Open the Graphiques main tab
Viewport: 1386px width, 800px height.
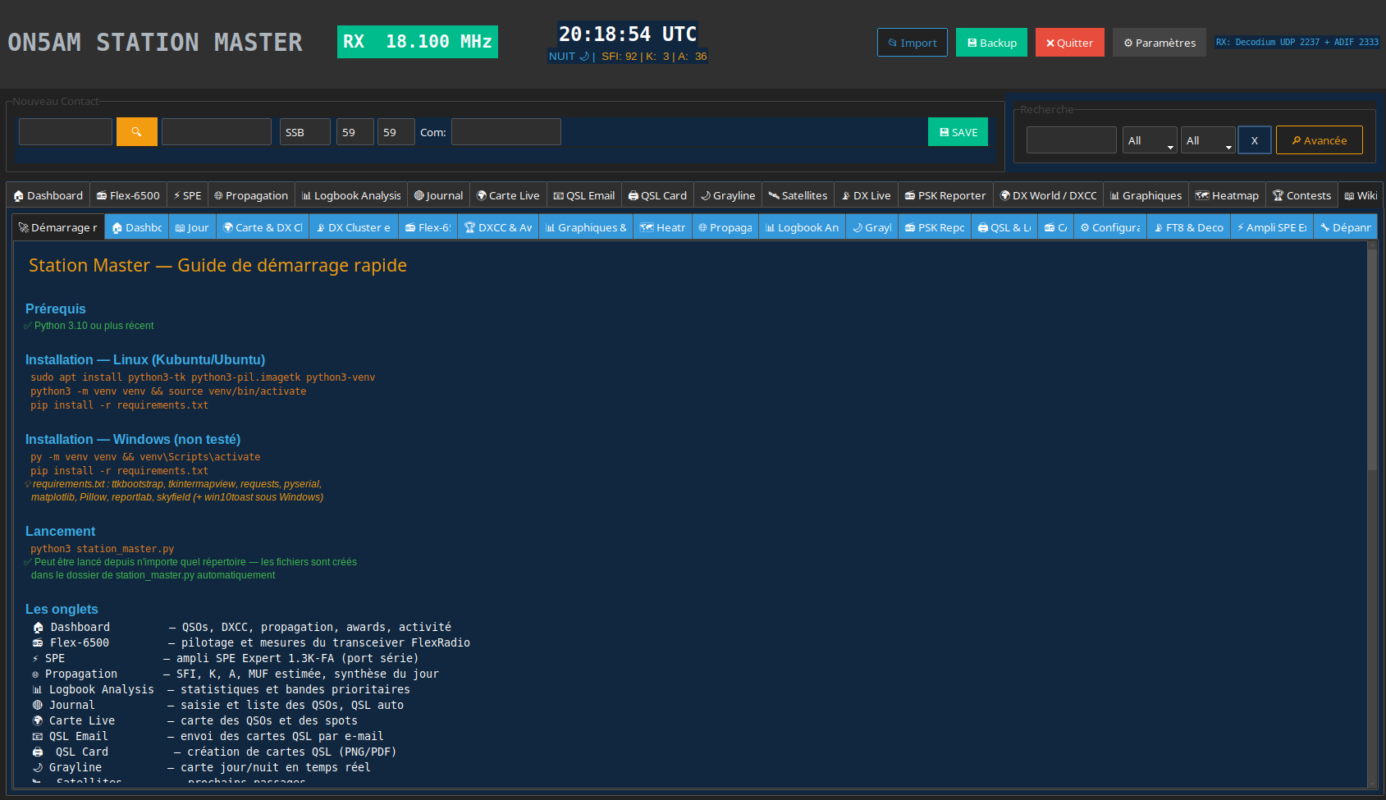pyautogui.click(x=1145, y=196)
